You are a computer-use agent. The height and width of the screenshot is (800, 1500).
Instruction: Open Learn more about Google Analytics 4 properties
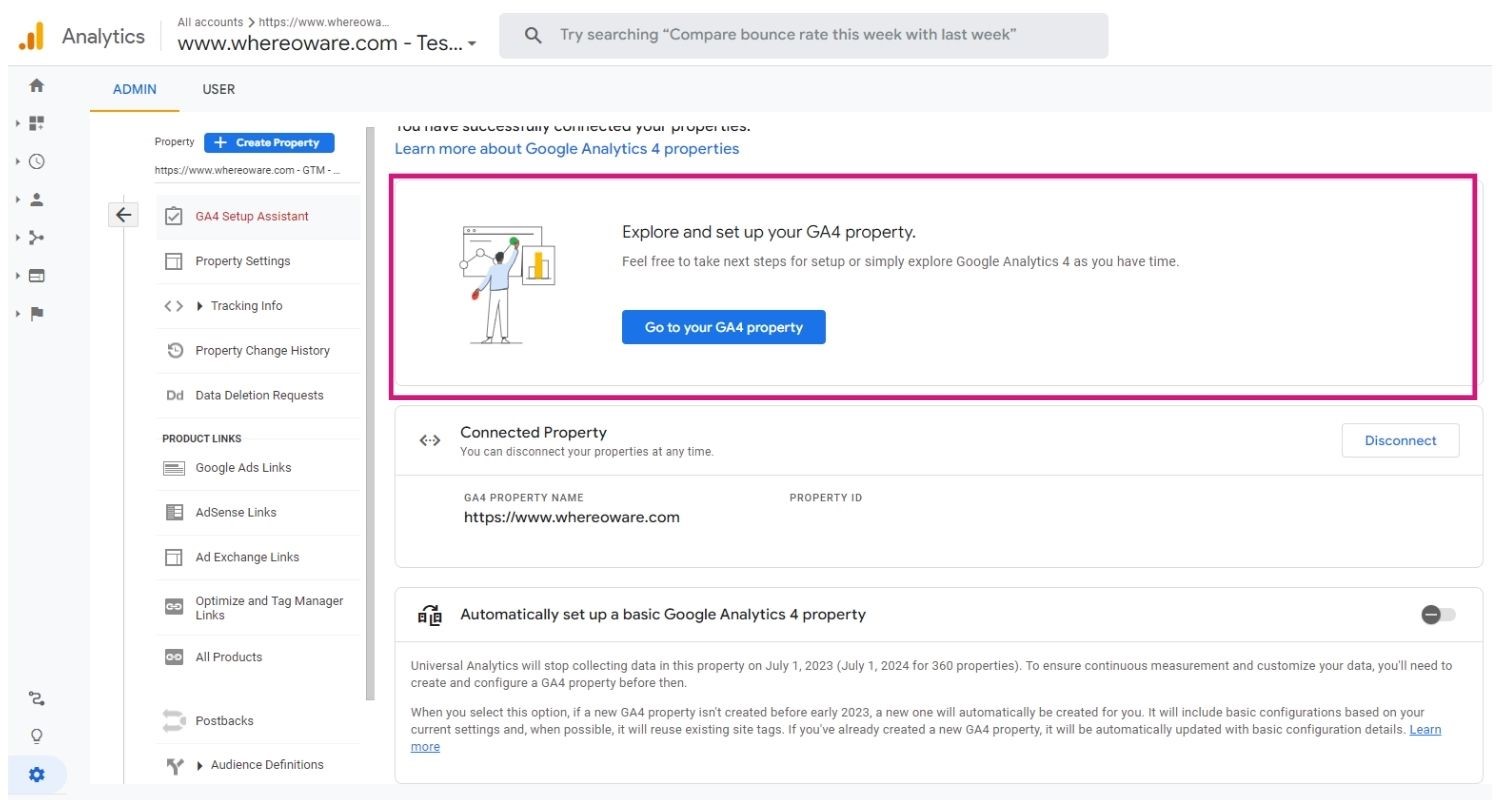coord(567,148)
